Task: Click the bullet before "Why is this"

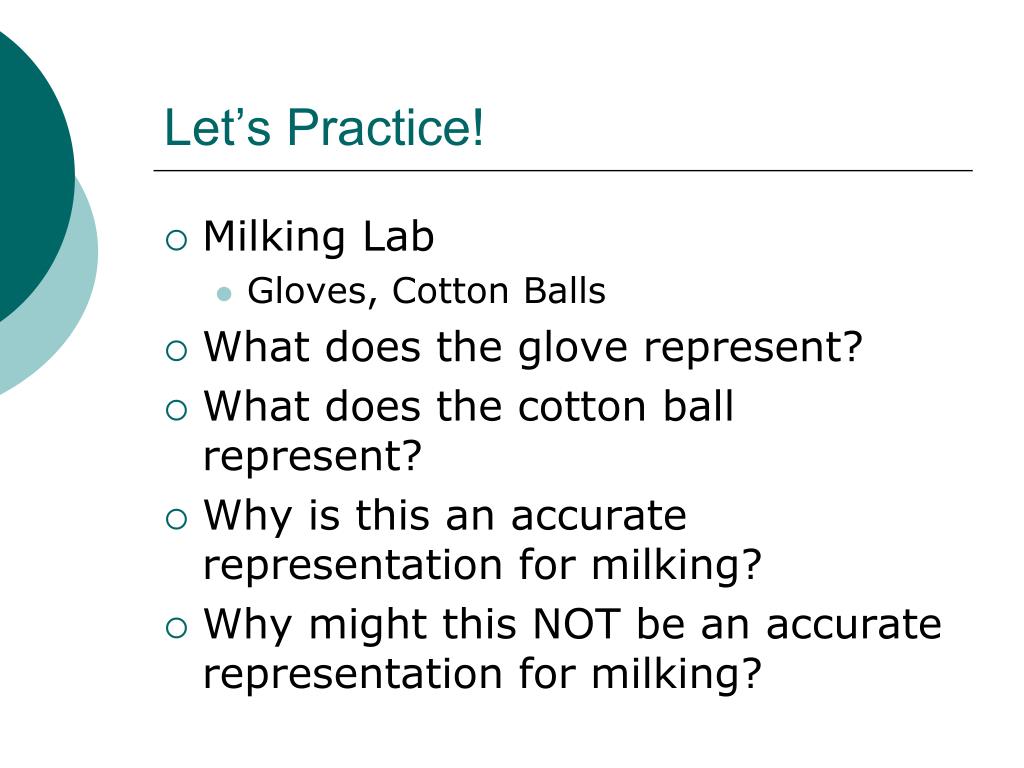Action: pyautogui.click(x=176, y=519)
